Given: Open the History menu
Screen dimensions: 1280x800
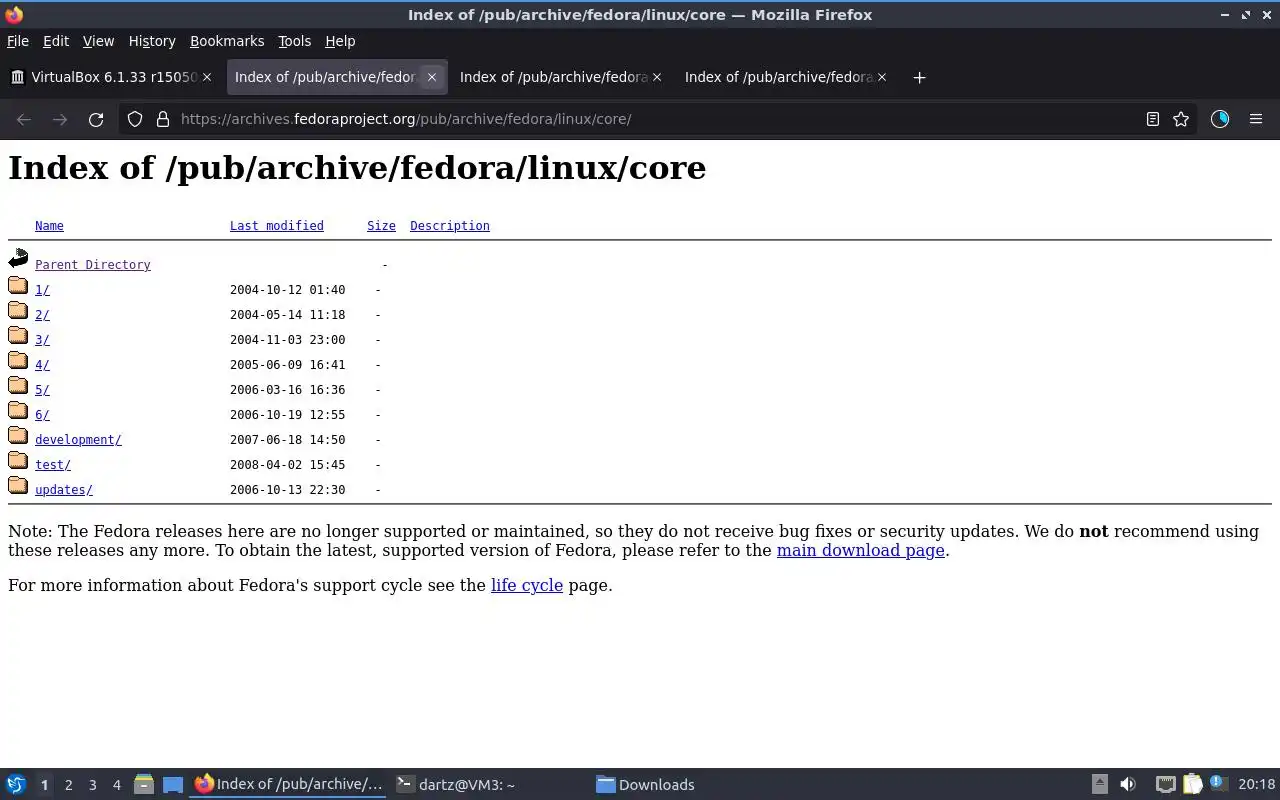Looking at the screenshot, I should 152,41.
